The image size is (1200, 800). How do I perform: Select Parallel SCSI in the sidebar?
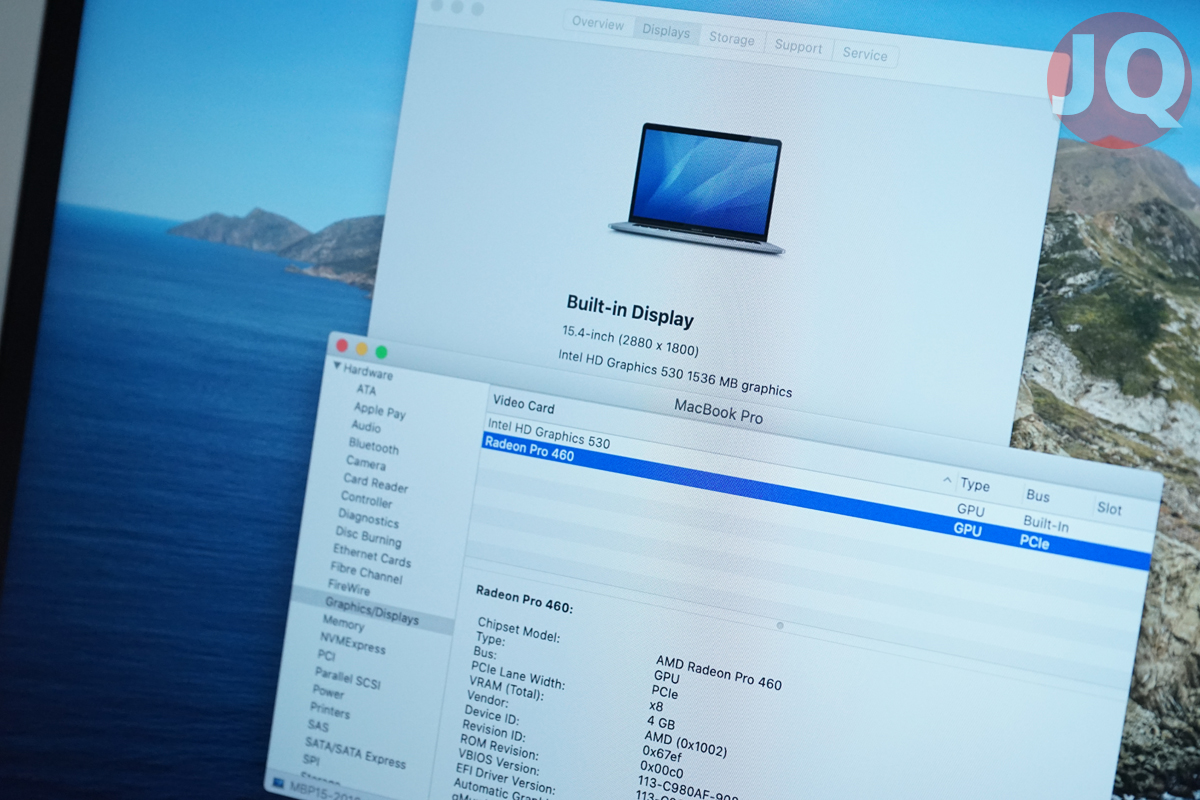[x=348, y=678]
